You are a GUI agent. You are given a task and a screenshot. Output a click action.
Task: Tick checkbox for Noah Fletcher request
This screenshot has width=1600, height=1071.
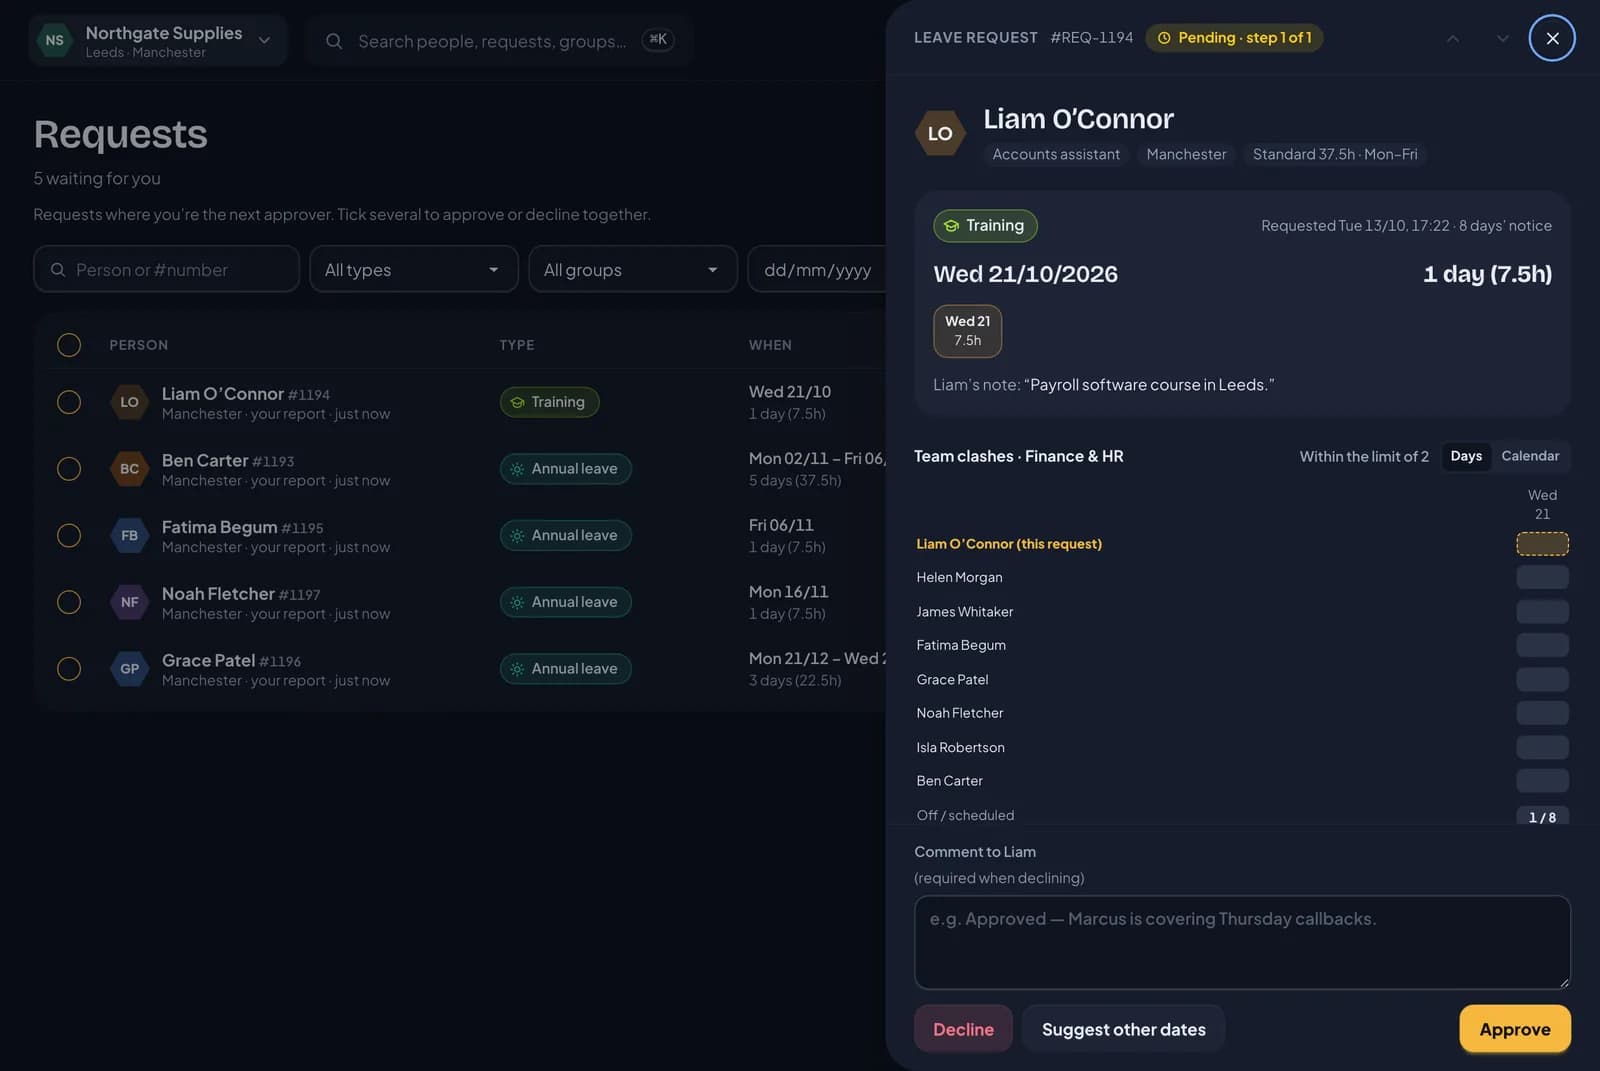[69, 602]
